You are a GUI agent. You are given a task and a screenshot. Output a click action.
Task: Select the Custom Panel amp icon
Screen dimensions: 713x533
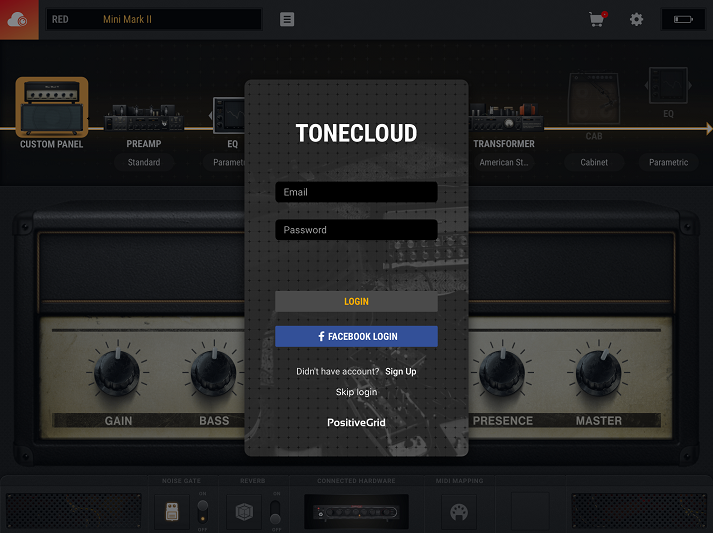coord(51,108)
